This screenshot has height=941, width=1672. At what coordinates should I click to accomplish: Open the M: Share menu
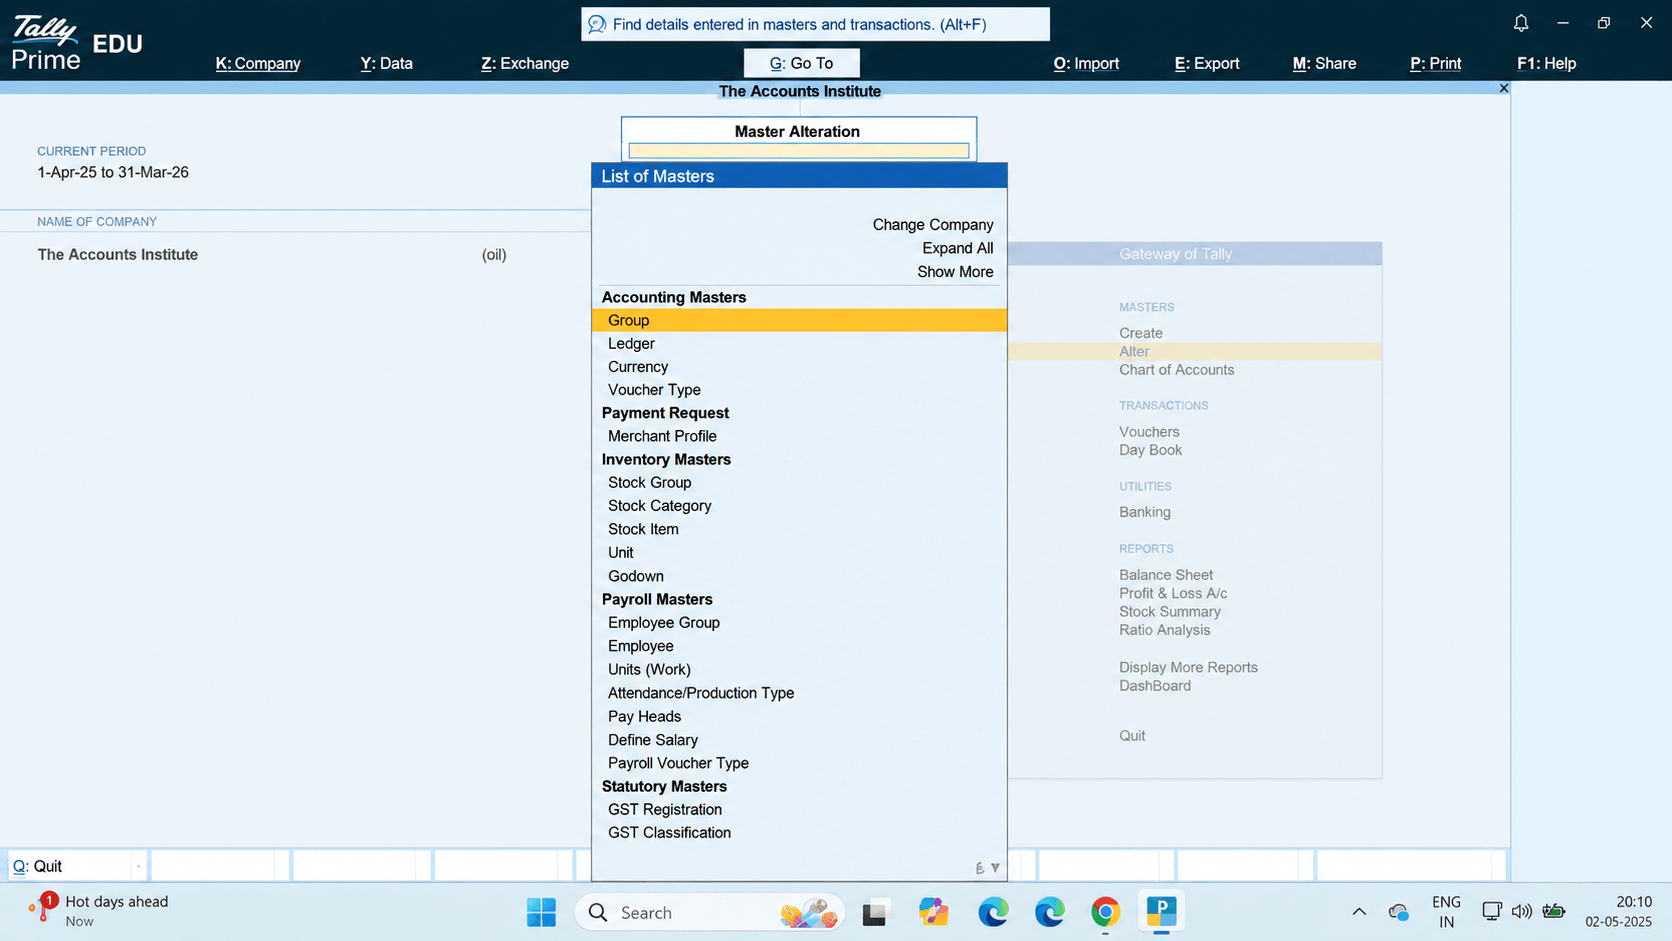click(x=1324, y=63)
